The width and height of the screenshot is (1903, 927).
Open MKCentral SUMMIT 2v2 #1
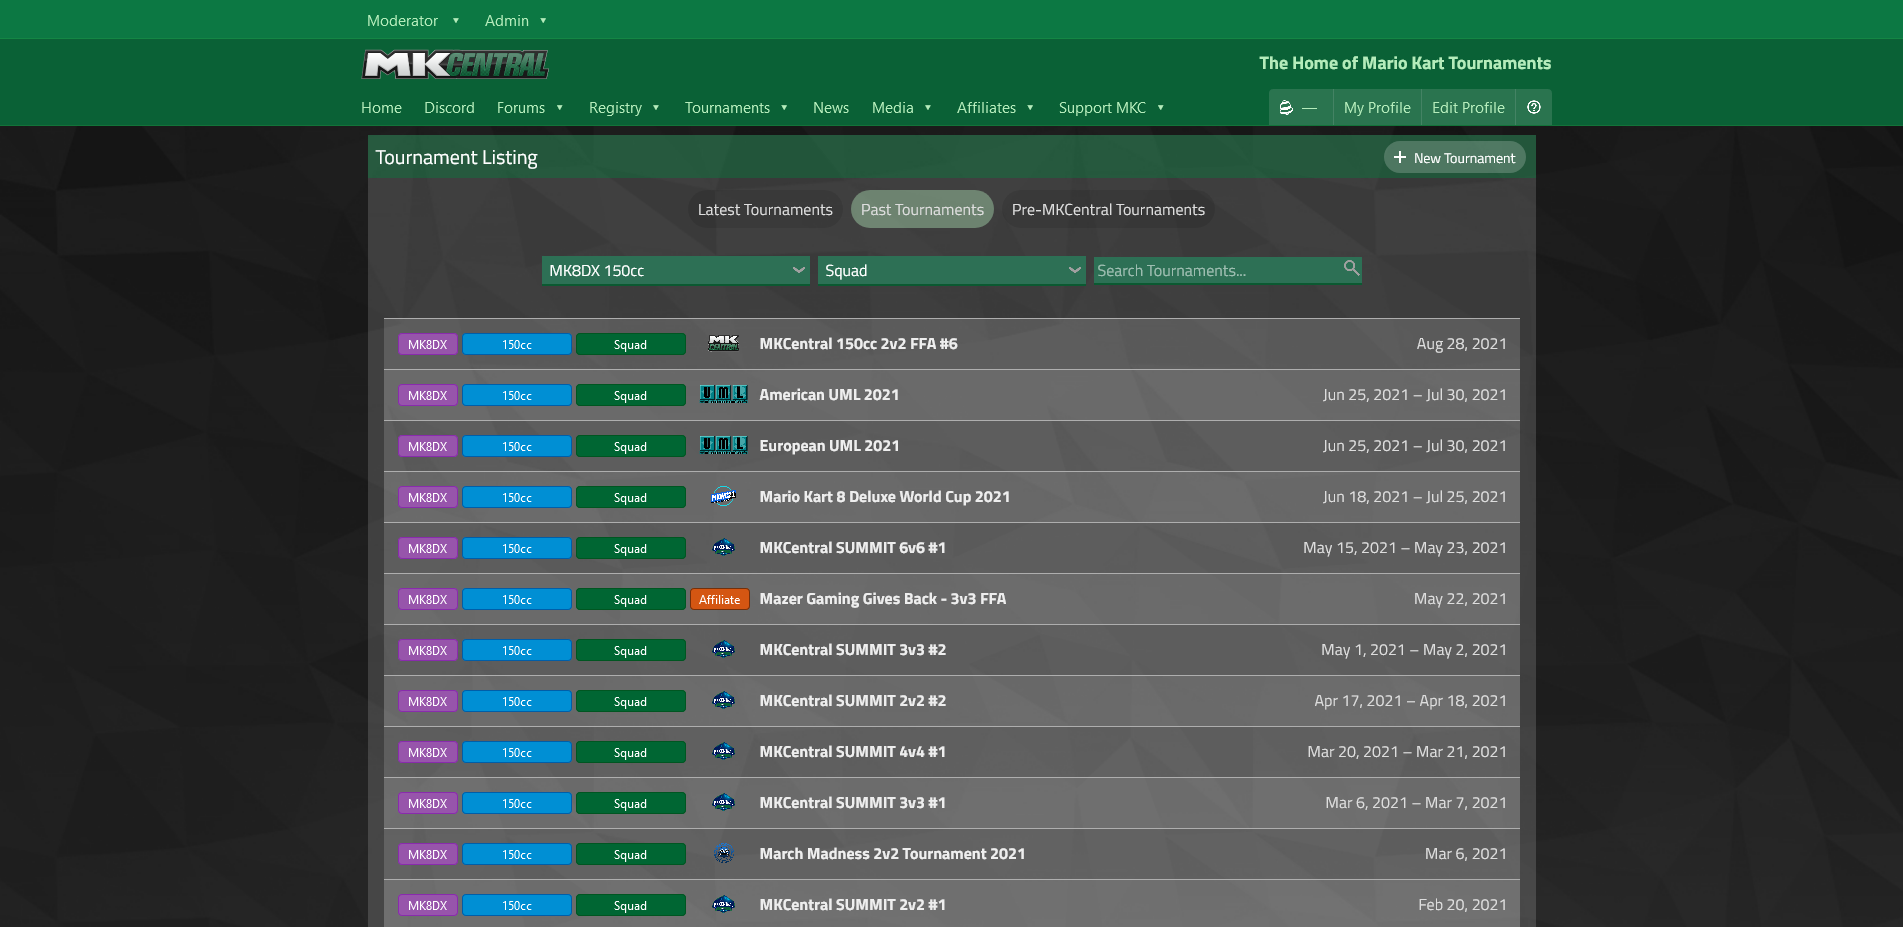852,905
